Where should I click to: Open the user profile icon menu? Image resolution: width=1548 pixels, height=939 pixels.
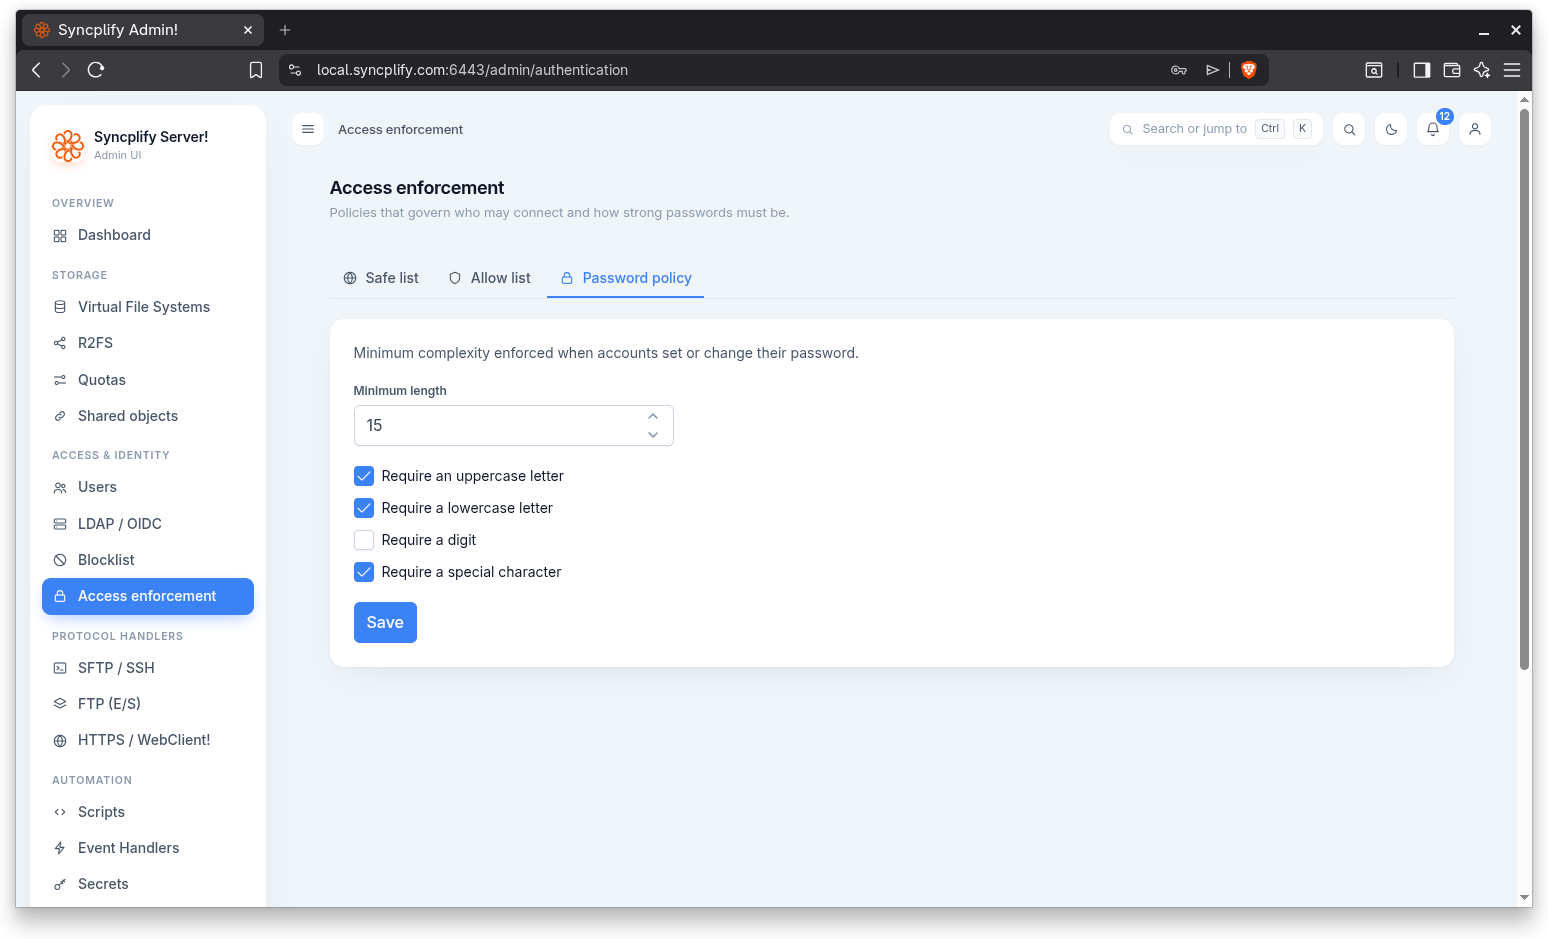[1475, 129]
